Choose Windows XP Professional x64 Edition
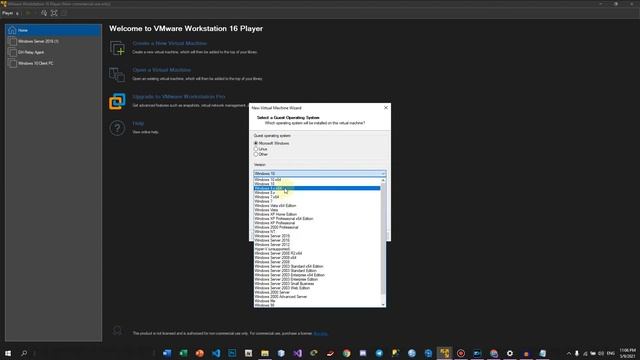The image size is (640, 360). coord(317,219)
